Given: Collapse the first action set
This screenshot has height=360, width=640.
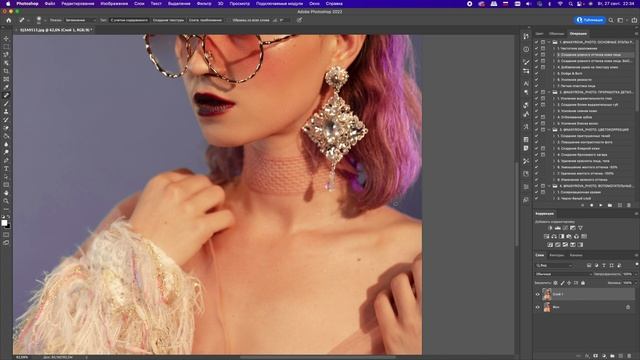Looking at the screenshot, I should coord(549,42).
